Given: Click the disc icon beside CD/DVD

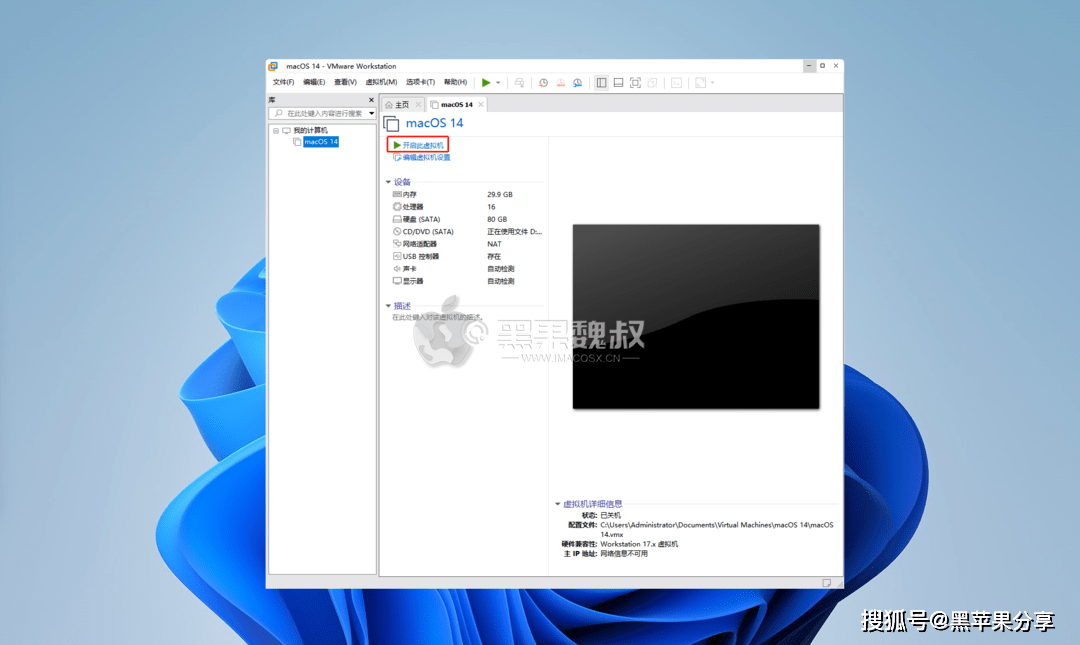Looking at the screenshot, I should 397,232.
